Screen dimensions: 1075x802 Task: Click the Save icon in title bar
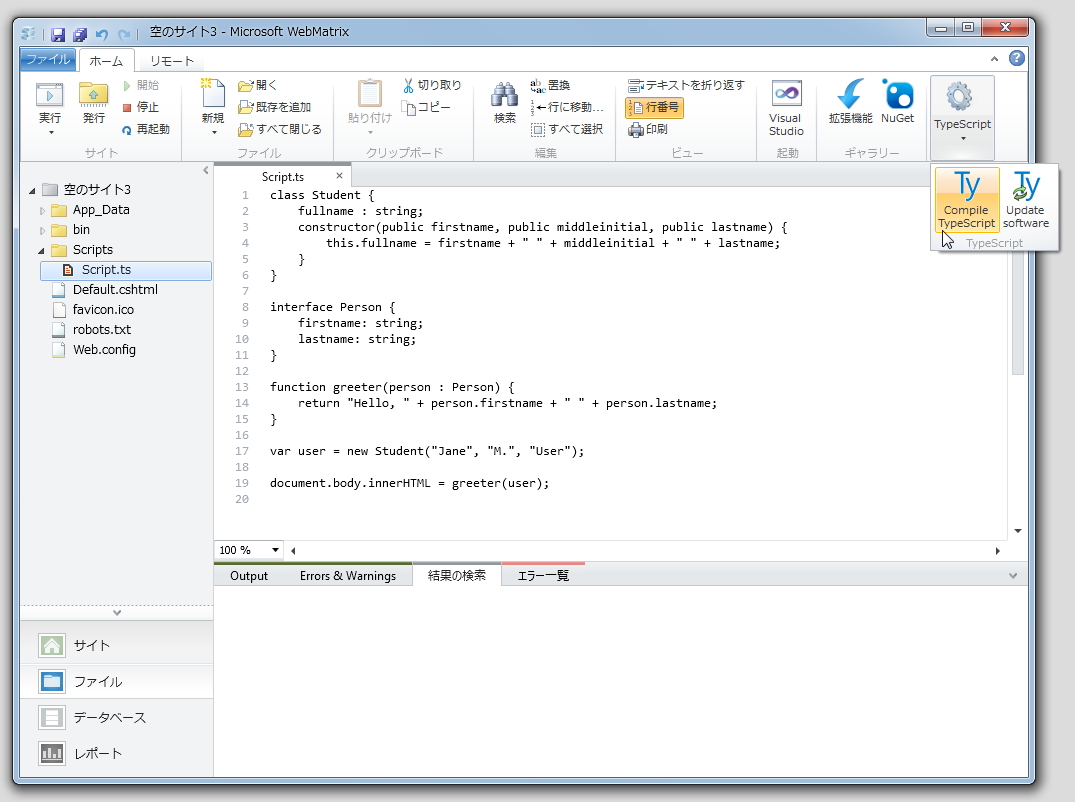58,34
